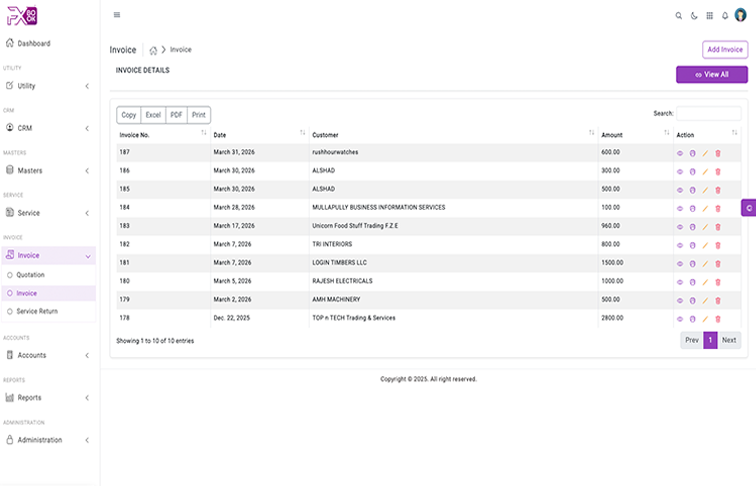Viewport: 756px width, 486px height.
Task: Click the edit pencil for invoice 187
Action: (x=705, y=152)
